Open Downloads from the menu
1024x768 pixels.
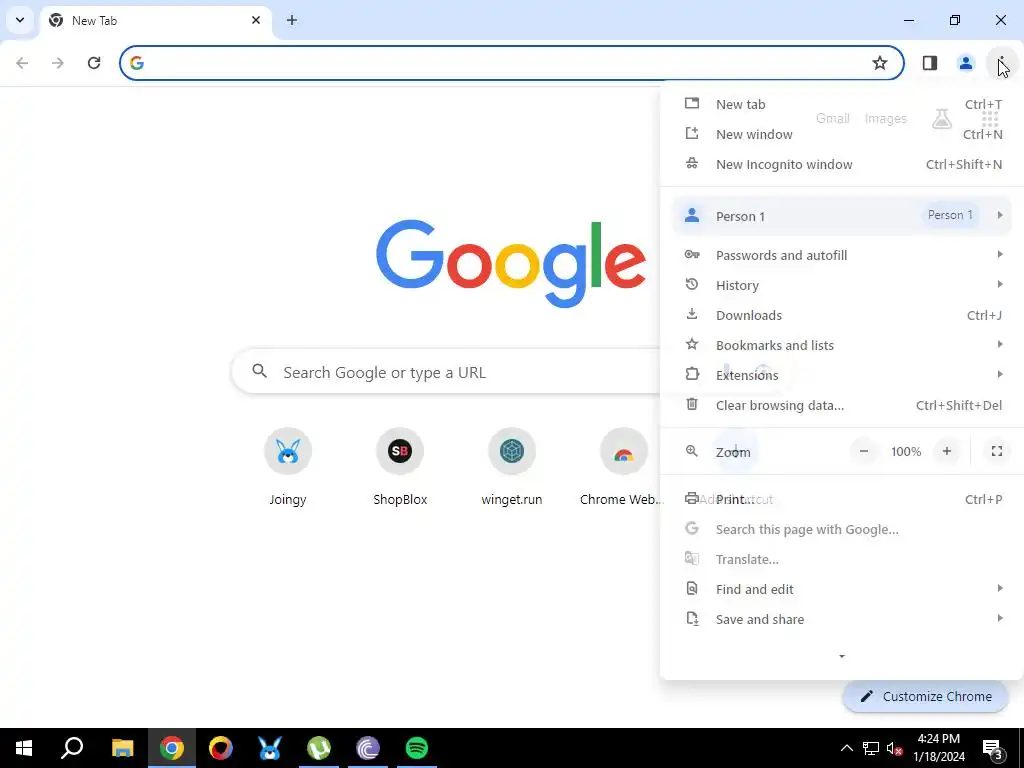(x=842, y=315)
